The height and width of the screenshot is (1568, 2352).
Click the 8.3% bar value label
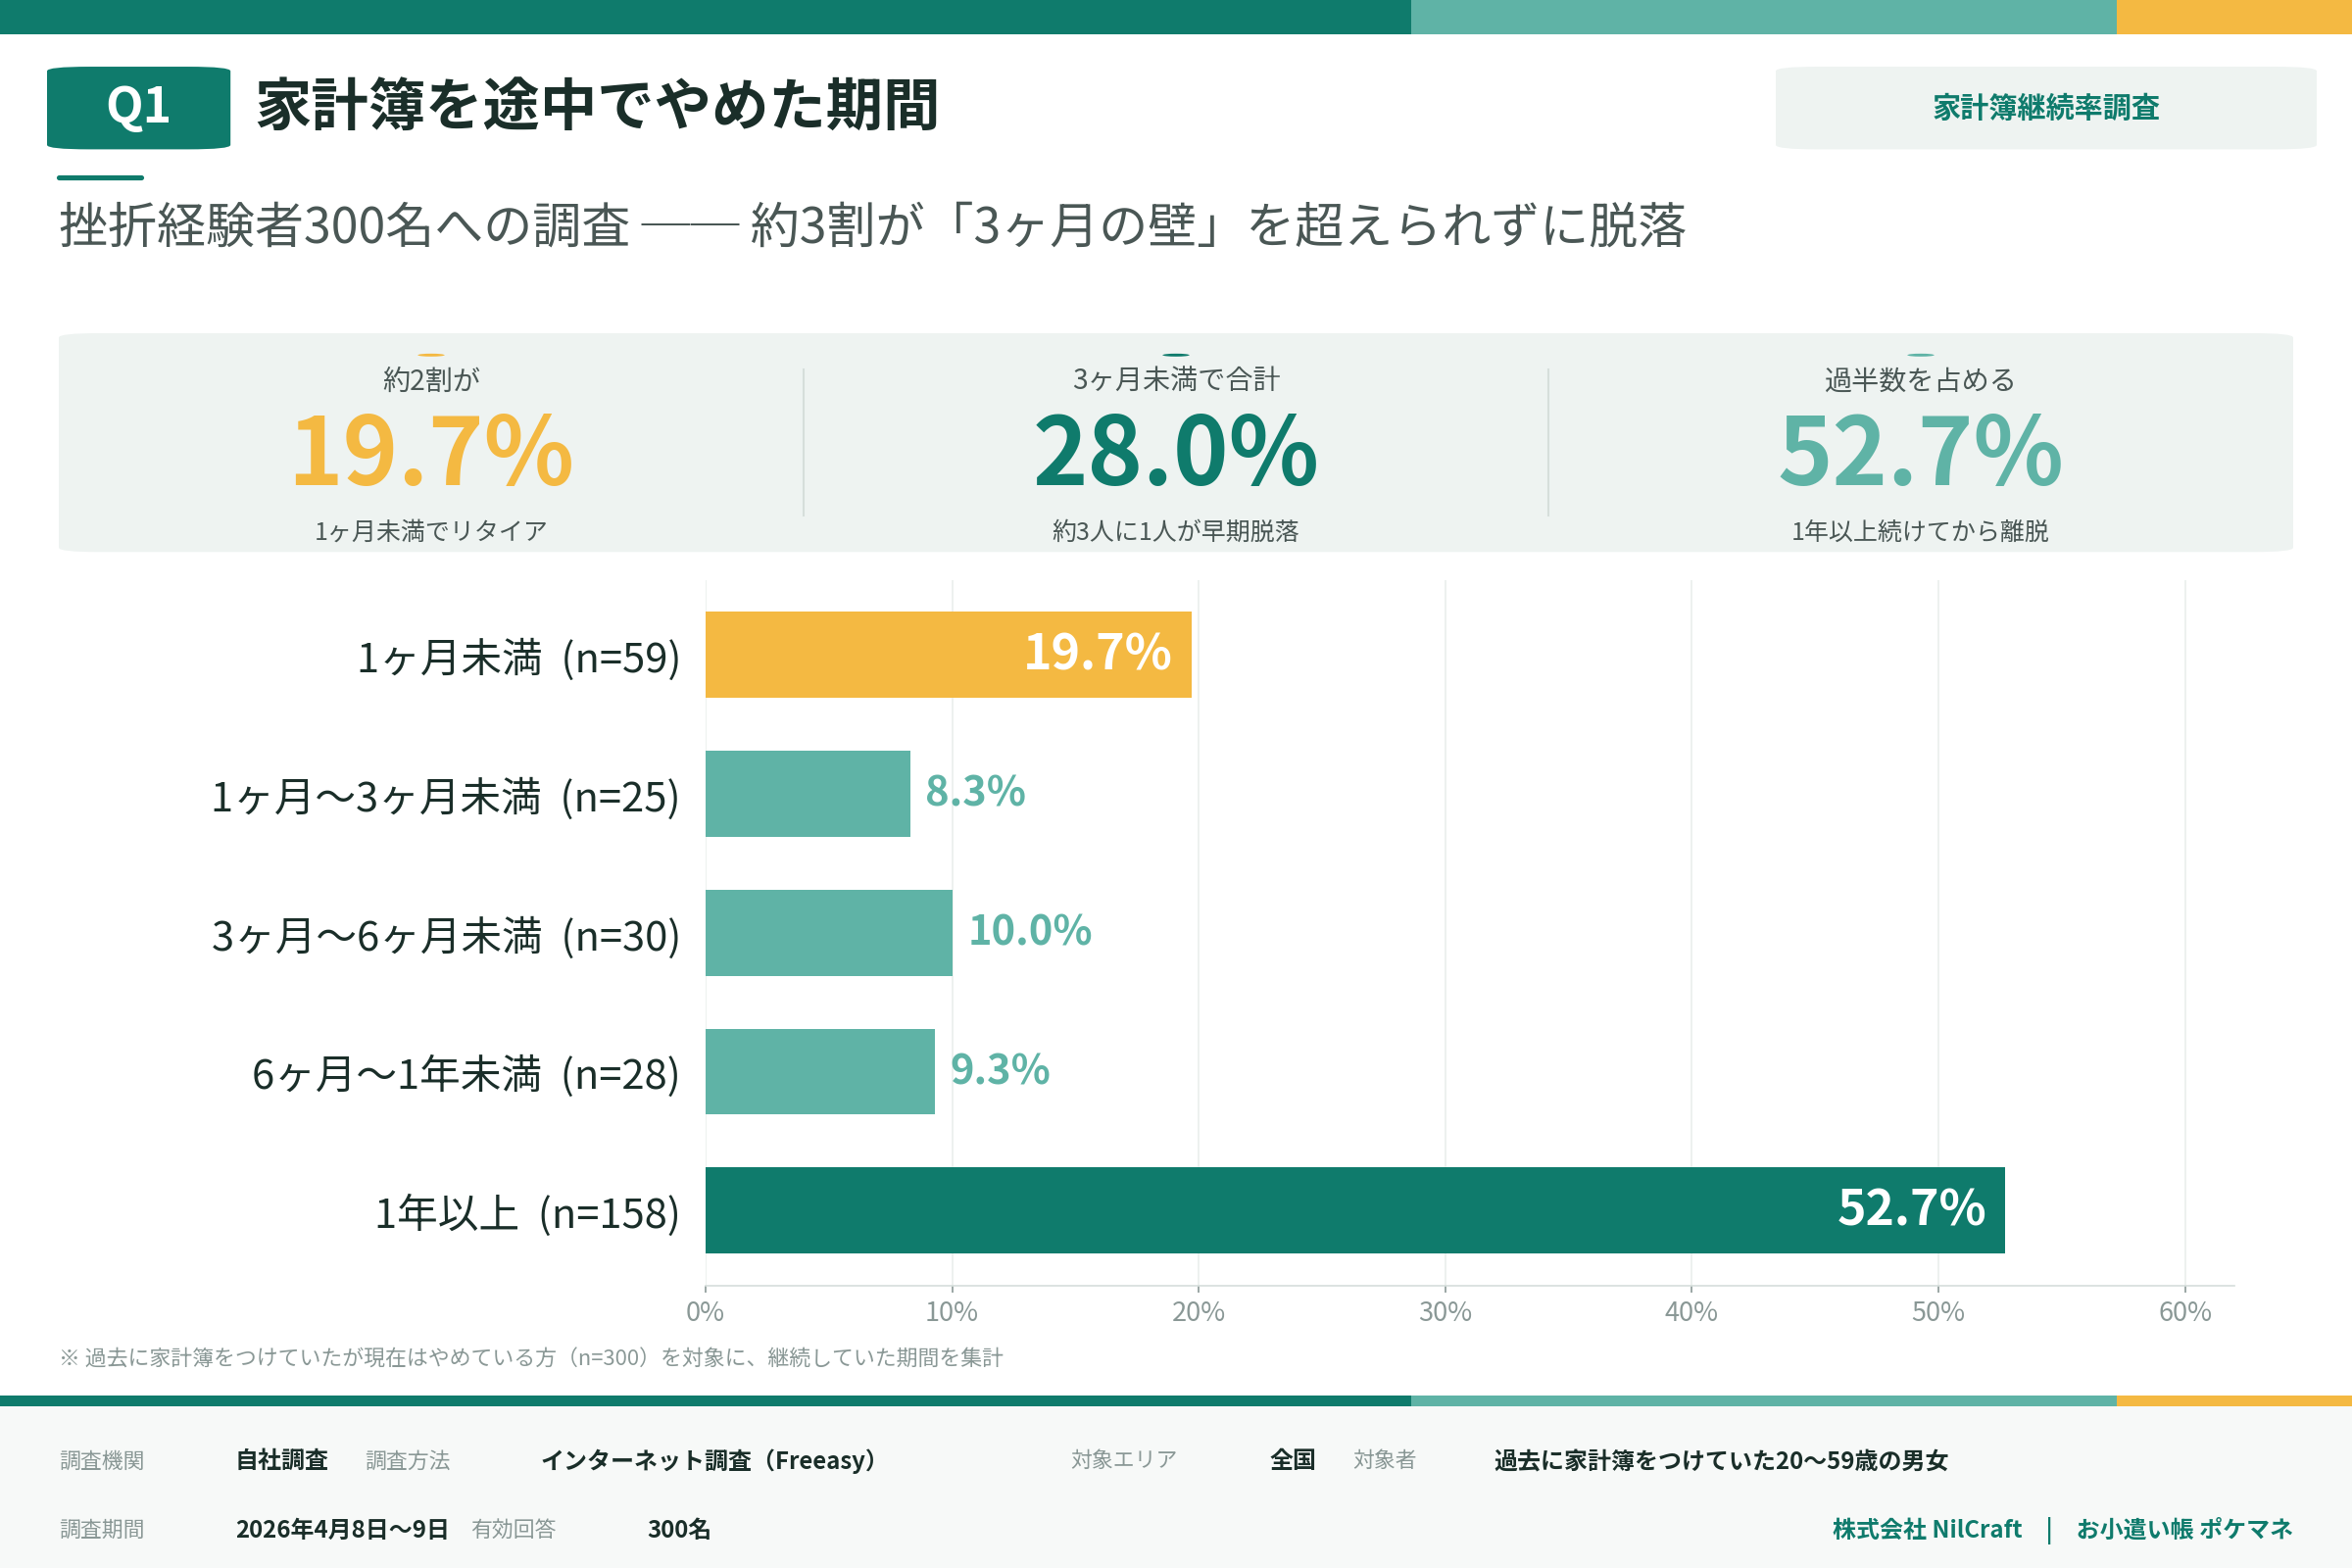975,792
